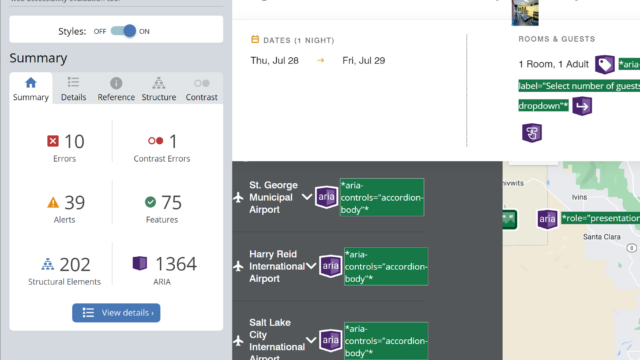Viewport: 640px width, 360px height.
Task: Click the ARIA badge on the map
Action: 547,219
